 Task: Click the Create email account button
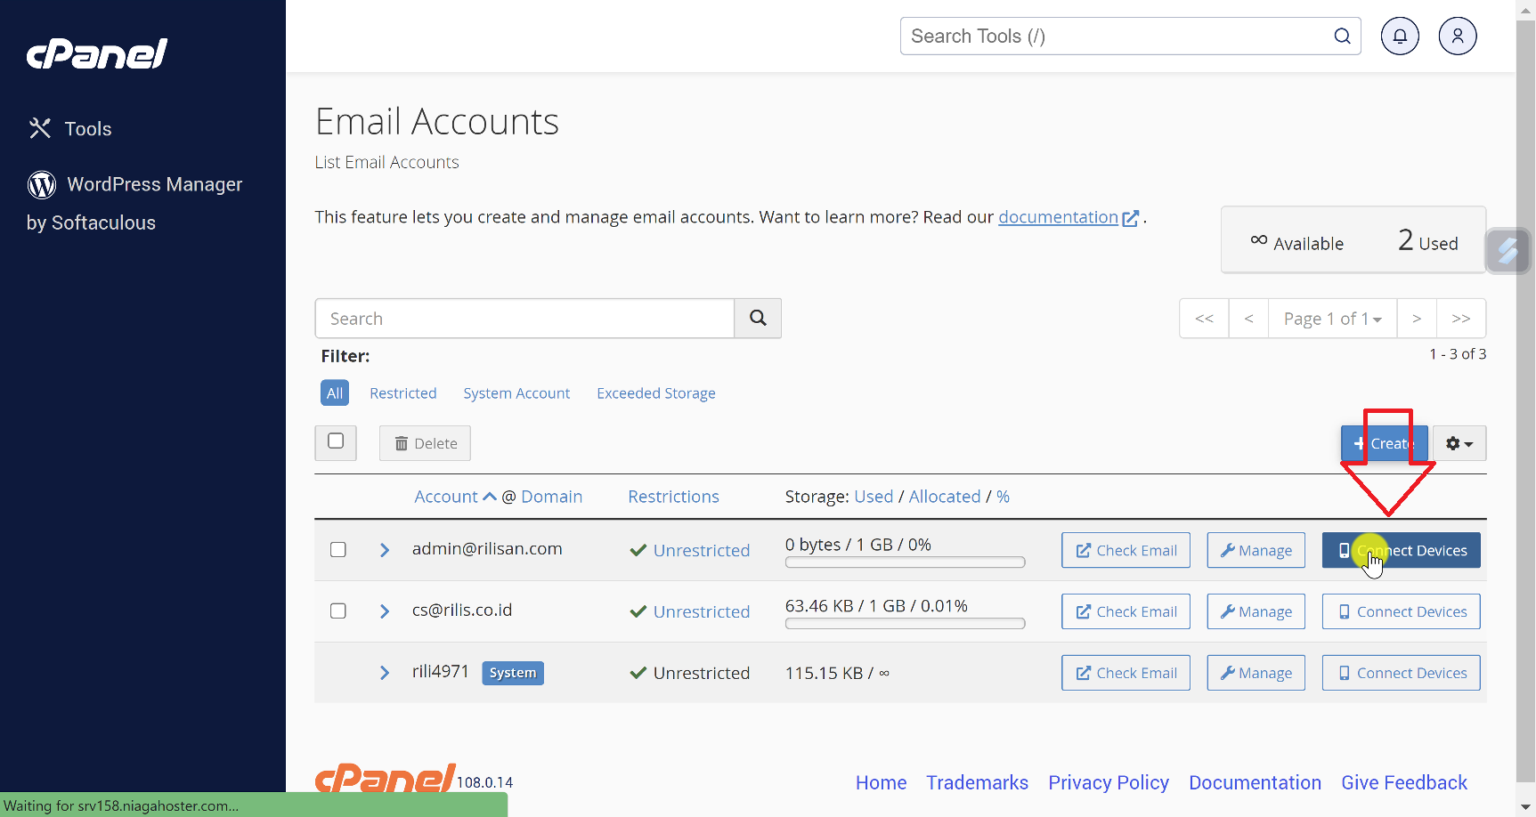1384,443
